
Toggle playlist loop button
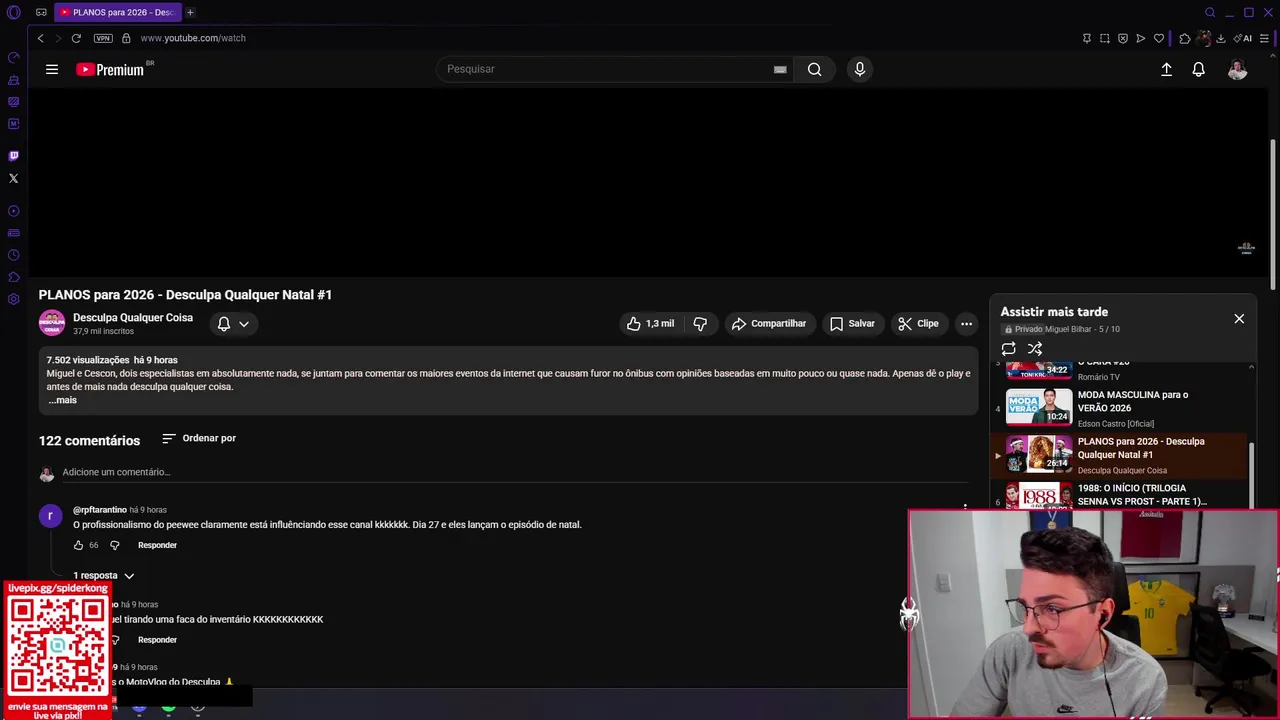point(1008,349)
